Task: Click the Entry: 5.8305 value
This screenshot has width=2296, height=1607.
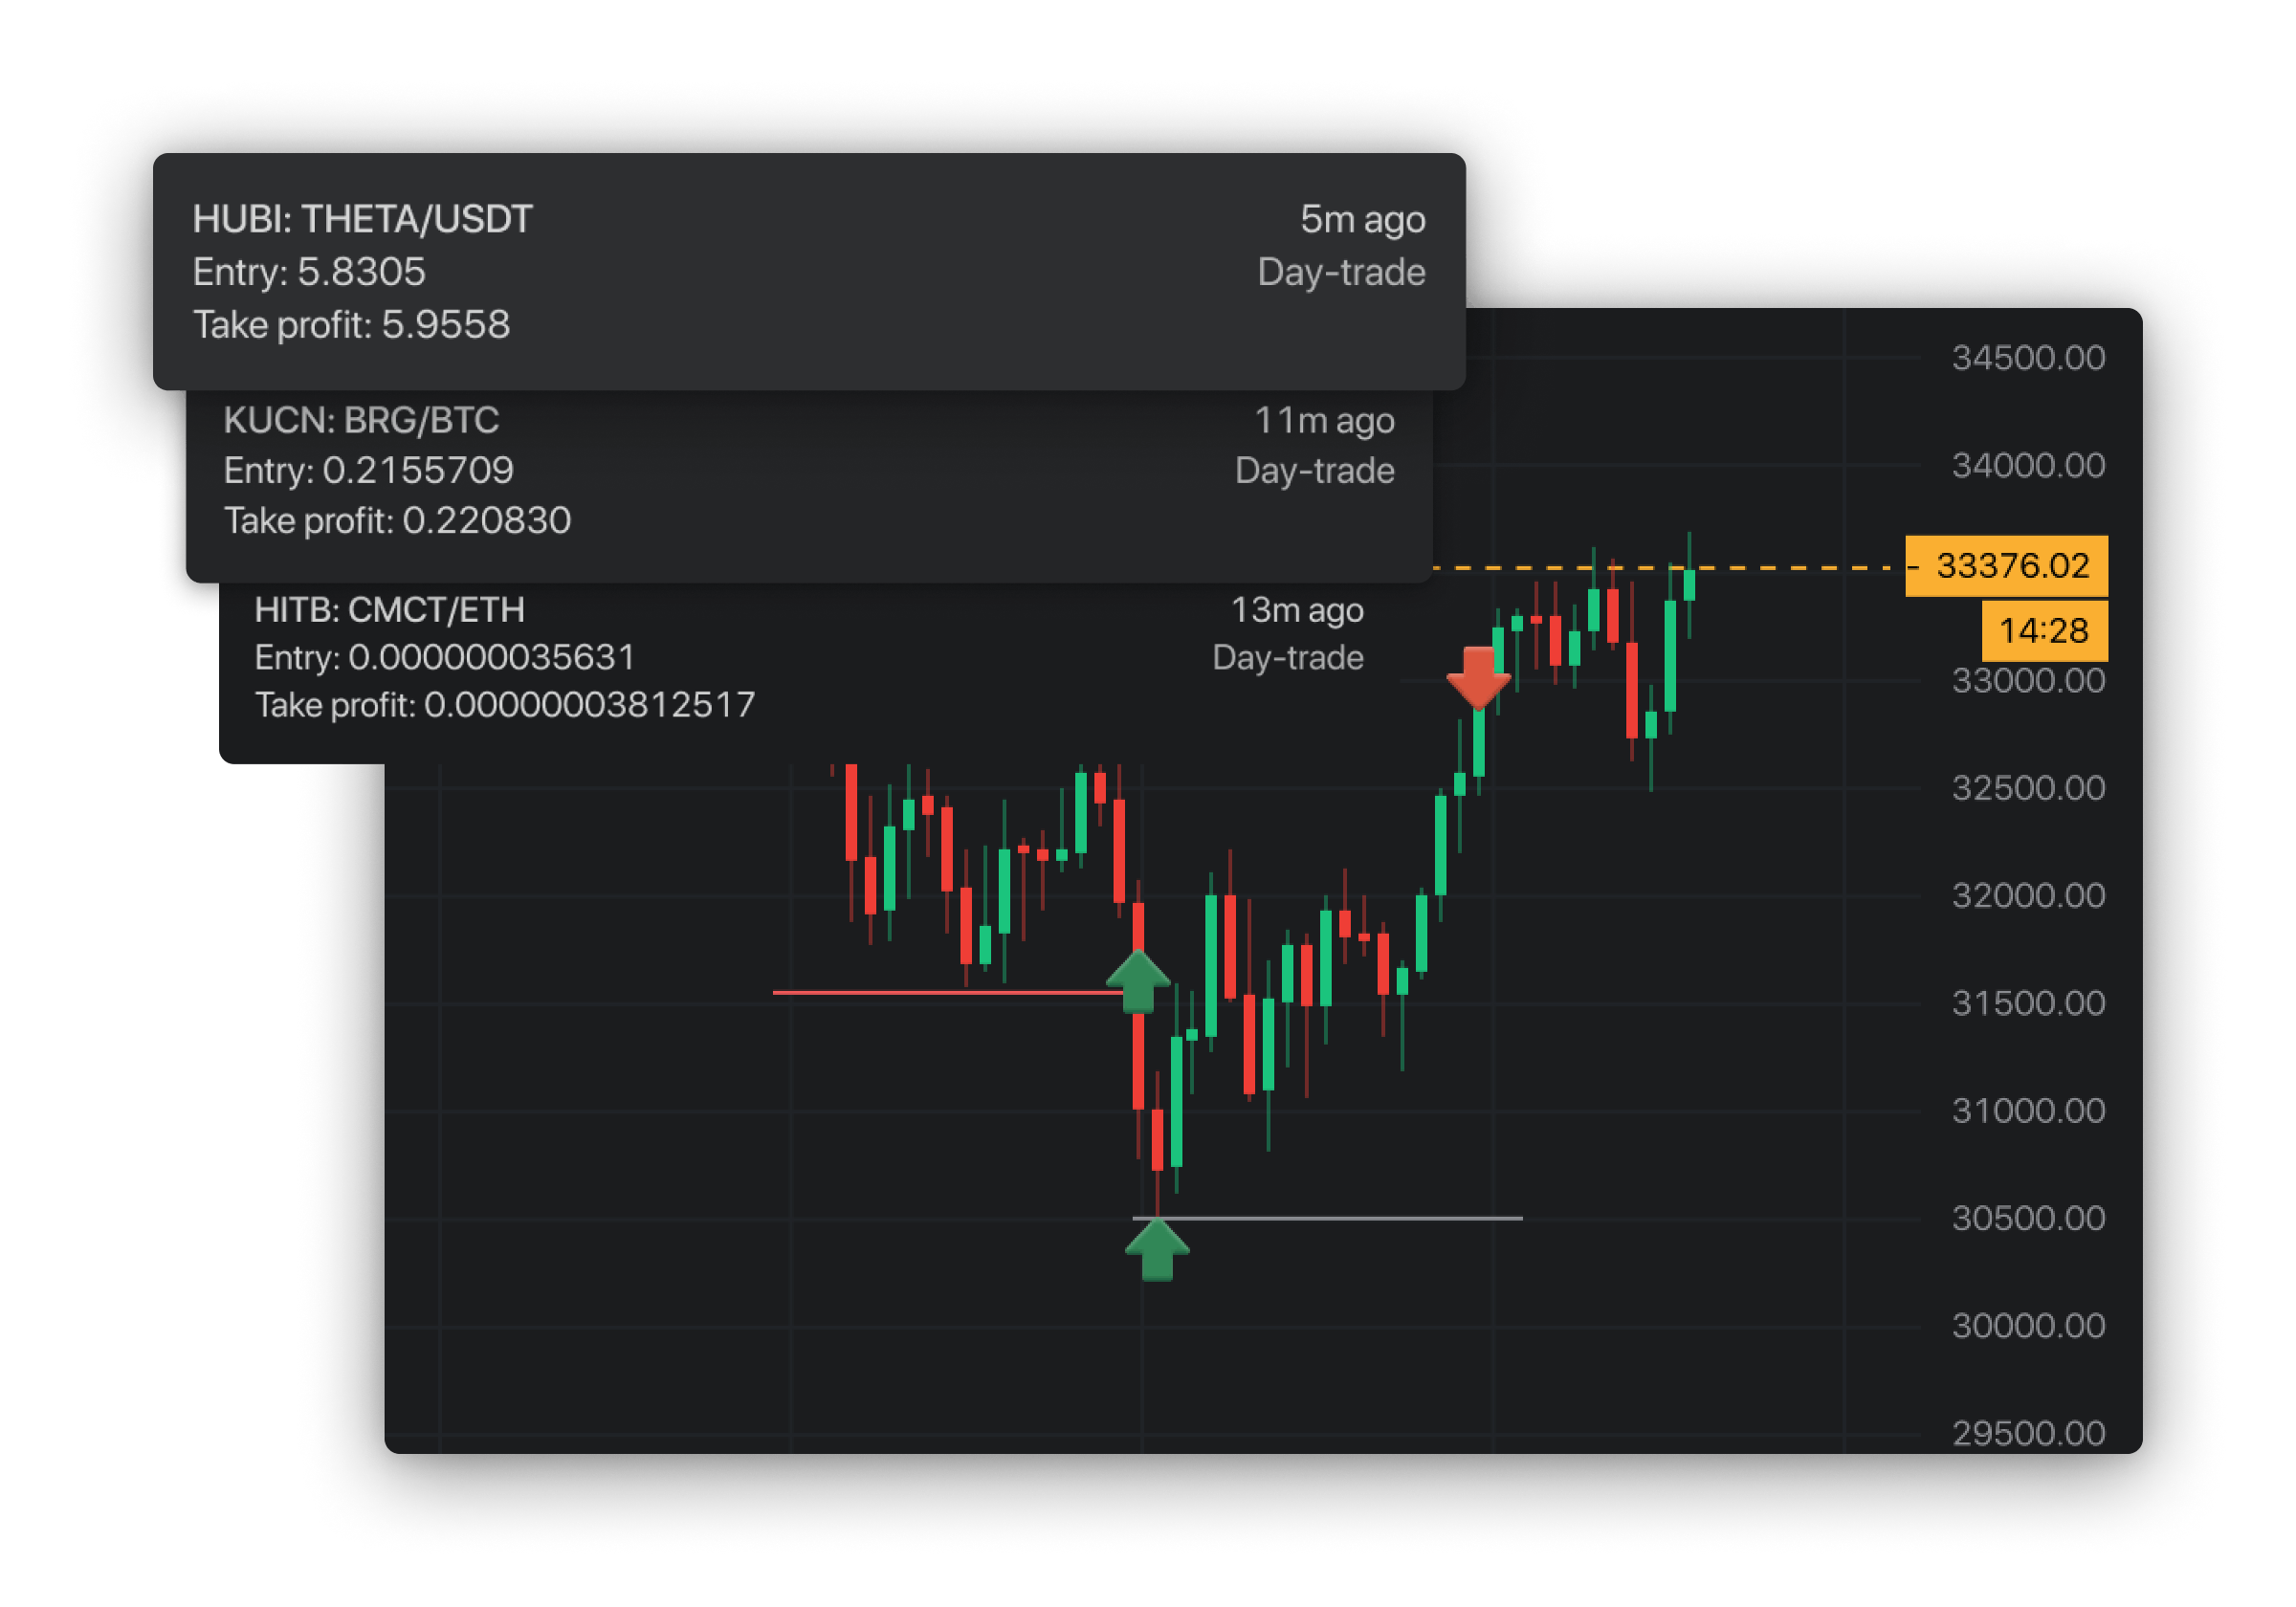Action: 309,272
